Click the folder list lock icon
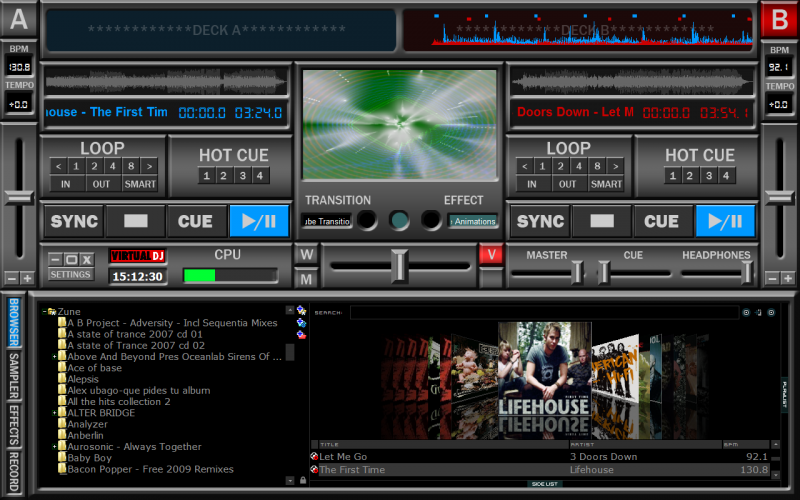The height and width of the screenshot is (500, 800). pos(303,480)
